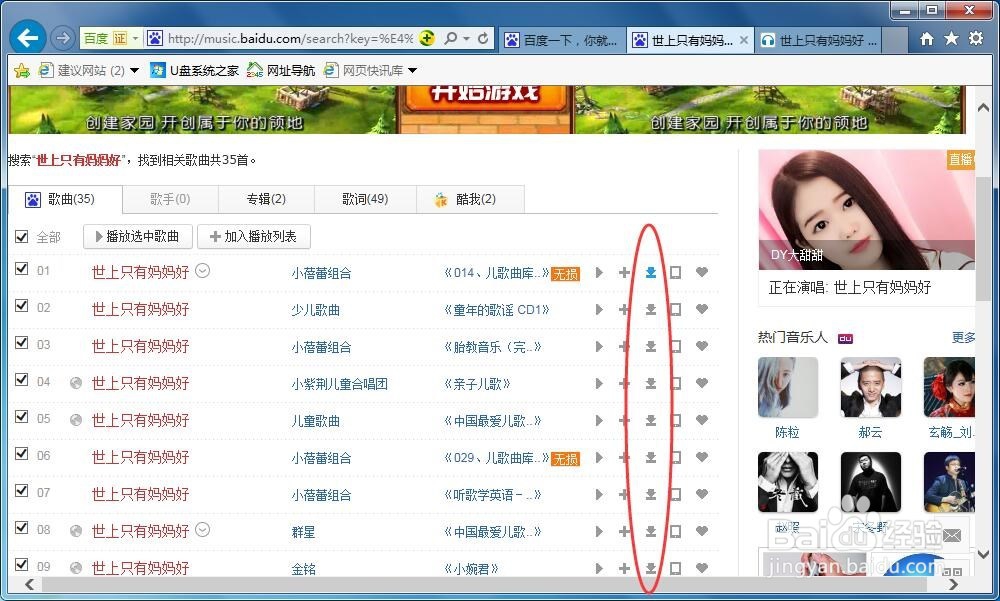
Task: Switch to the 歌手(0) tab
Action: [x=170, y=199]
